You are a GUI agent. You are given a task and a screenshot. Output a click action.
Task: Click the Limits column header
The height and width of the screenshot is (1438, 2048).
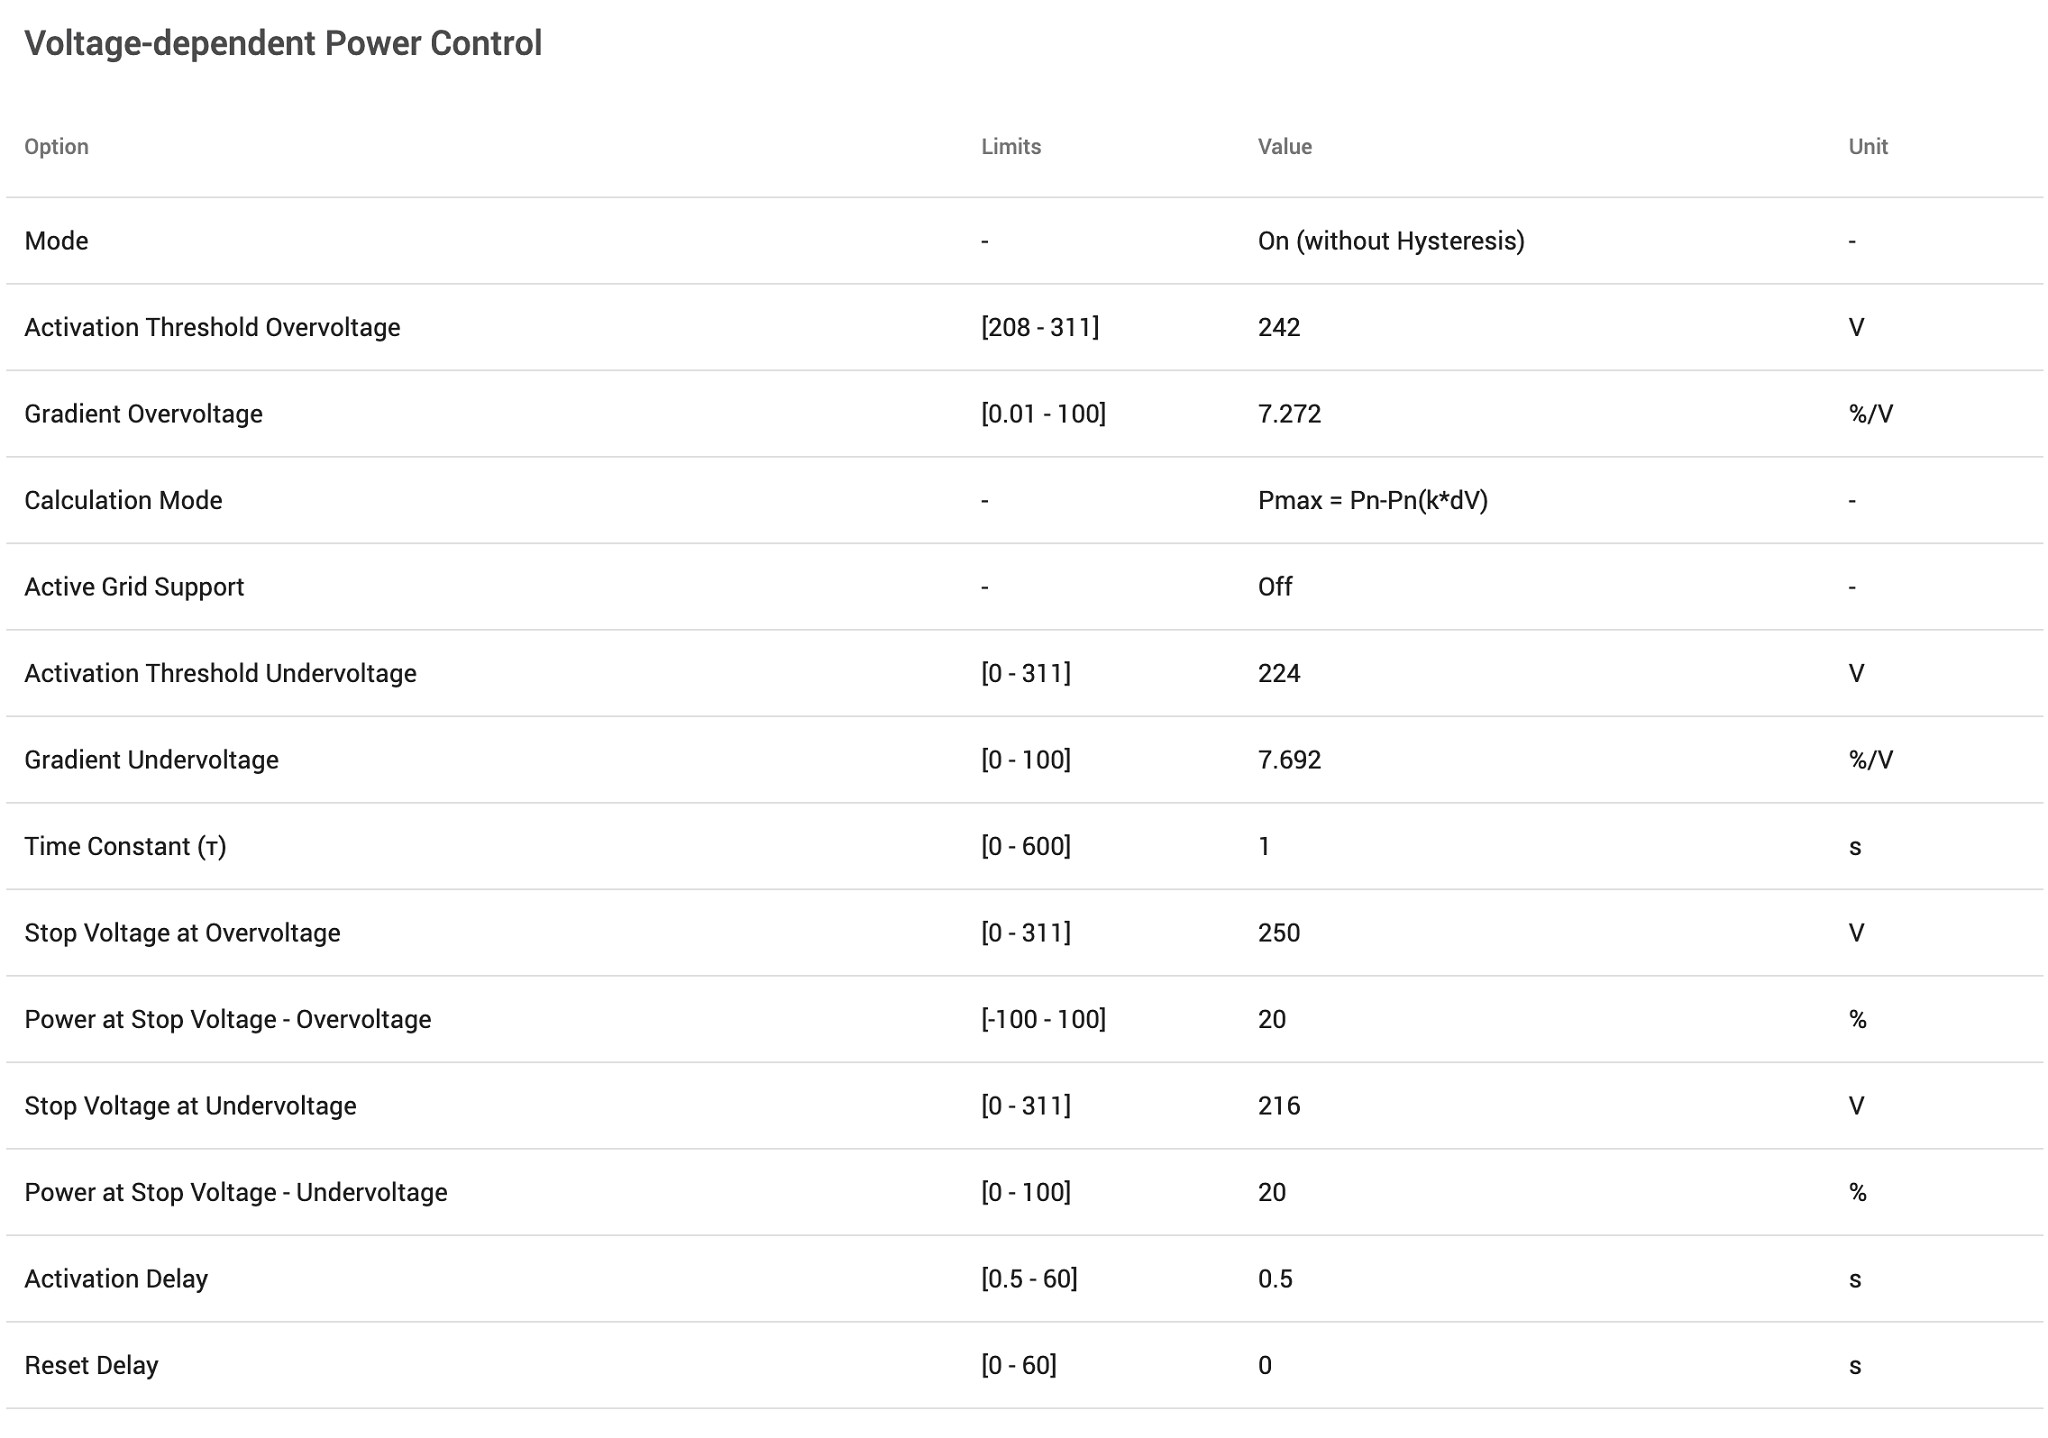[x=1011, y=147]
